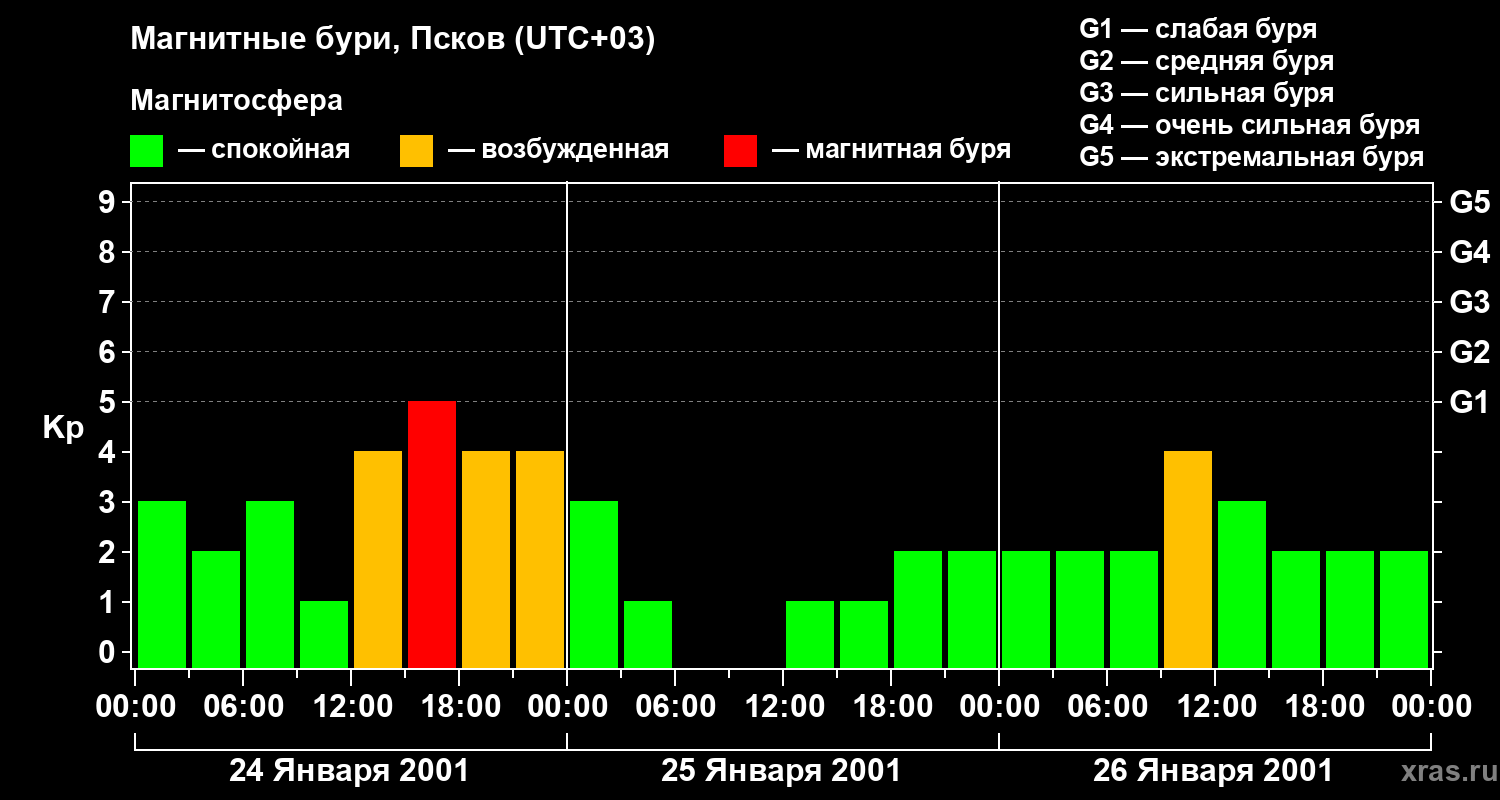Select the '24 Января 2001' date label
The width and height of the screenshot is (1500, 800).
(349, 771)
